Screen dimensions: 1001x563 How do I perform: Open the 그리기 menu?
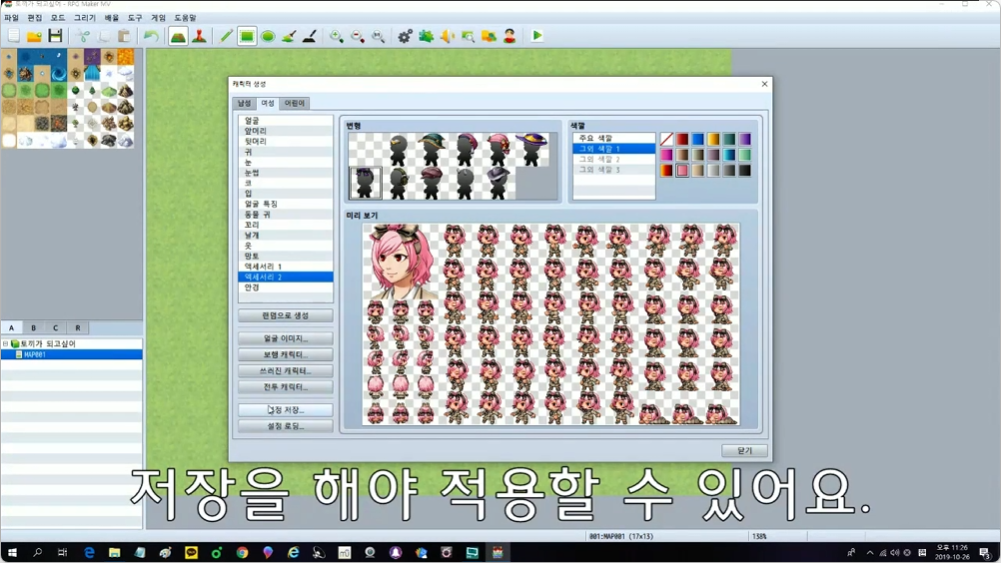click(84, 18)
